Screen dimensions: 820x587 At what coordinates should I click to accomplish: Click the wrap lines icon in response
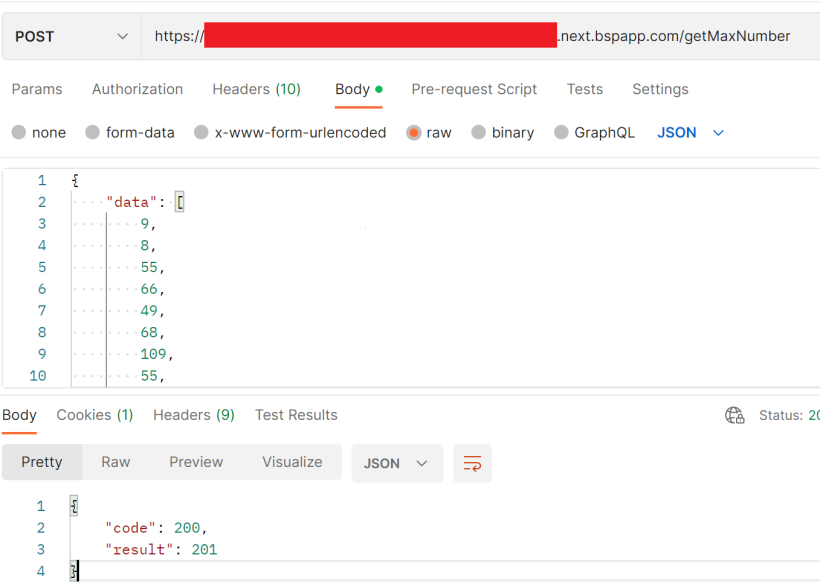472,463
